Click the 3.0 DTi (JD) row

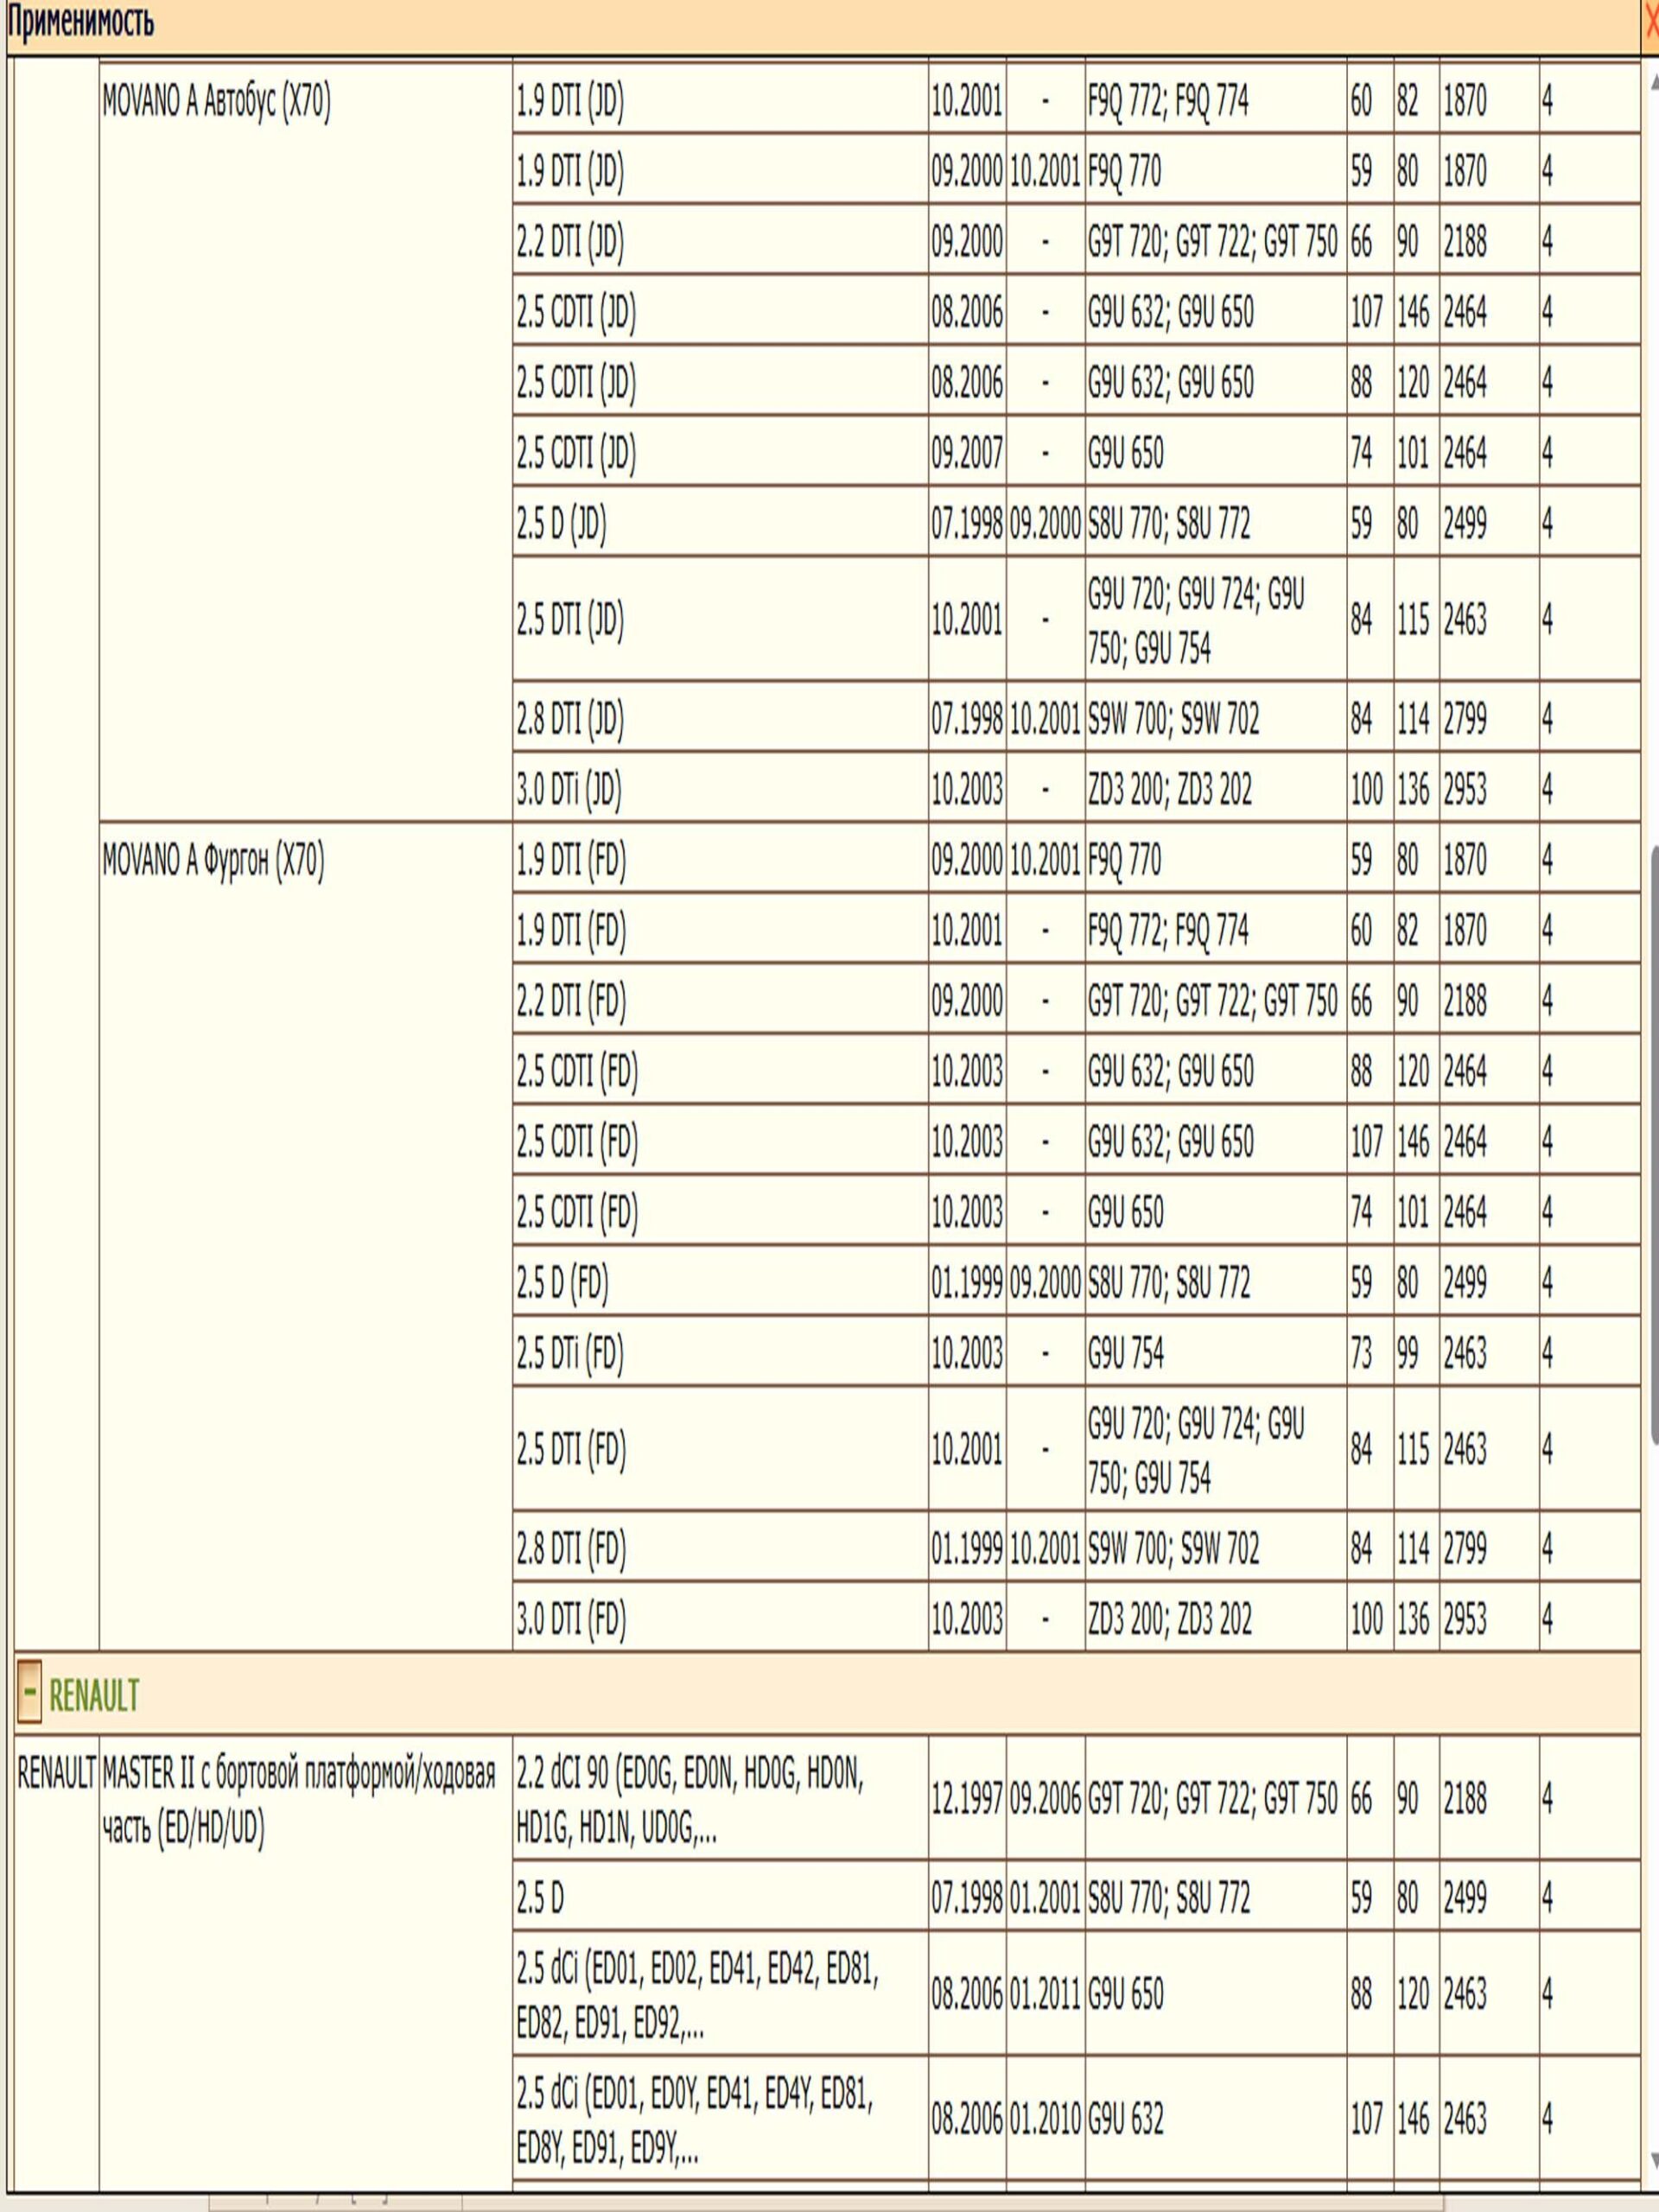click(x=569, y=790)
